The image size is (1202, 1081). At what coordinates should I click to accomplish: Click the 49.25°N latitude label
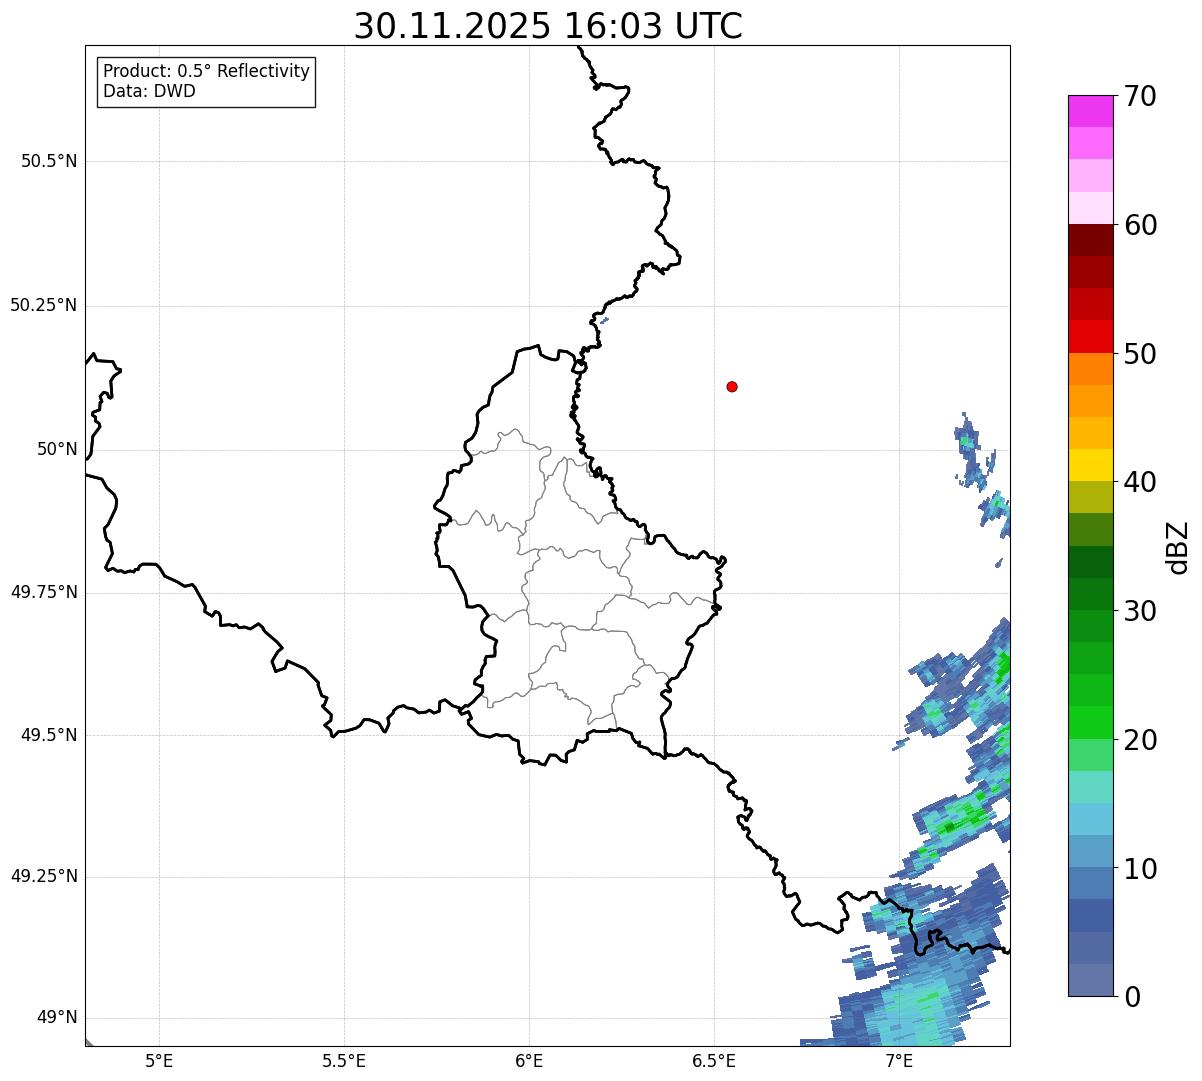(x=44, y=877)
